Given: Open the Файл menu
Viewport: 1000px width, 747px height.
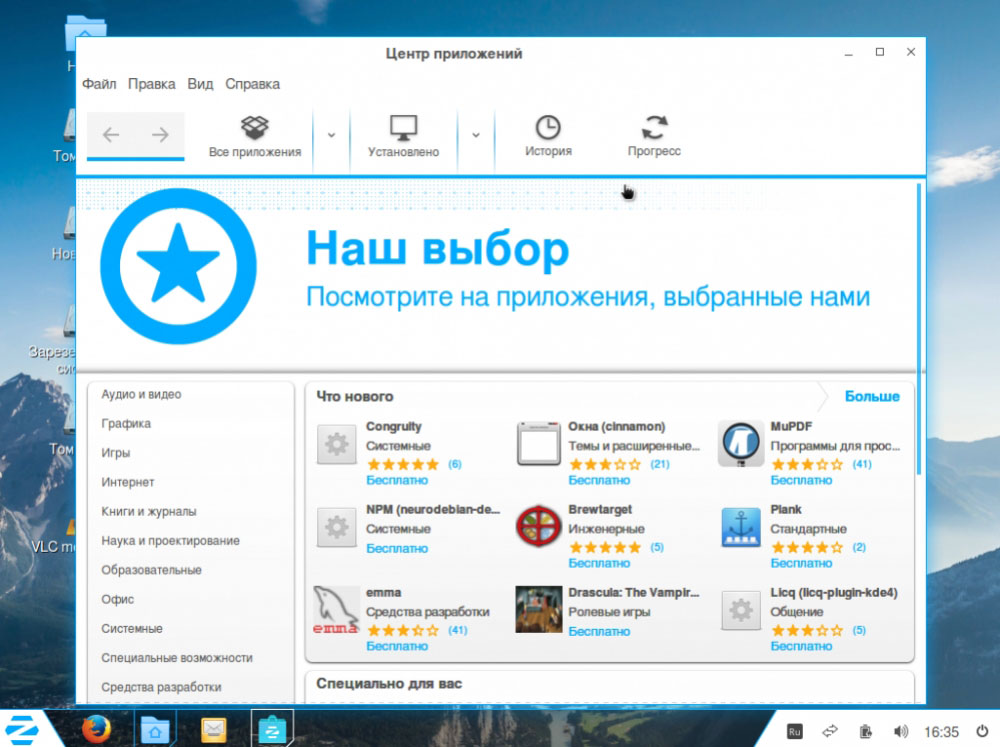Looking at the screenshot, I should pyautogui.click(x=99, y=84).
